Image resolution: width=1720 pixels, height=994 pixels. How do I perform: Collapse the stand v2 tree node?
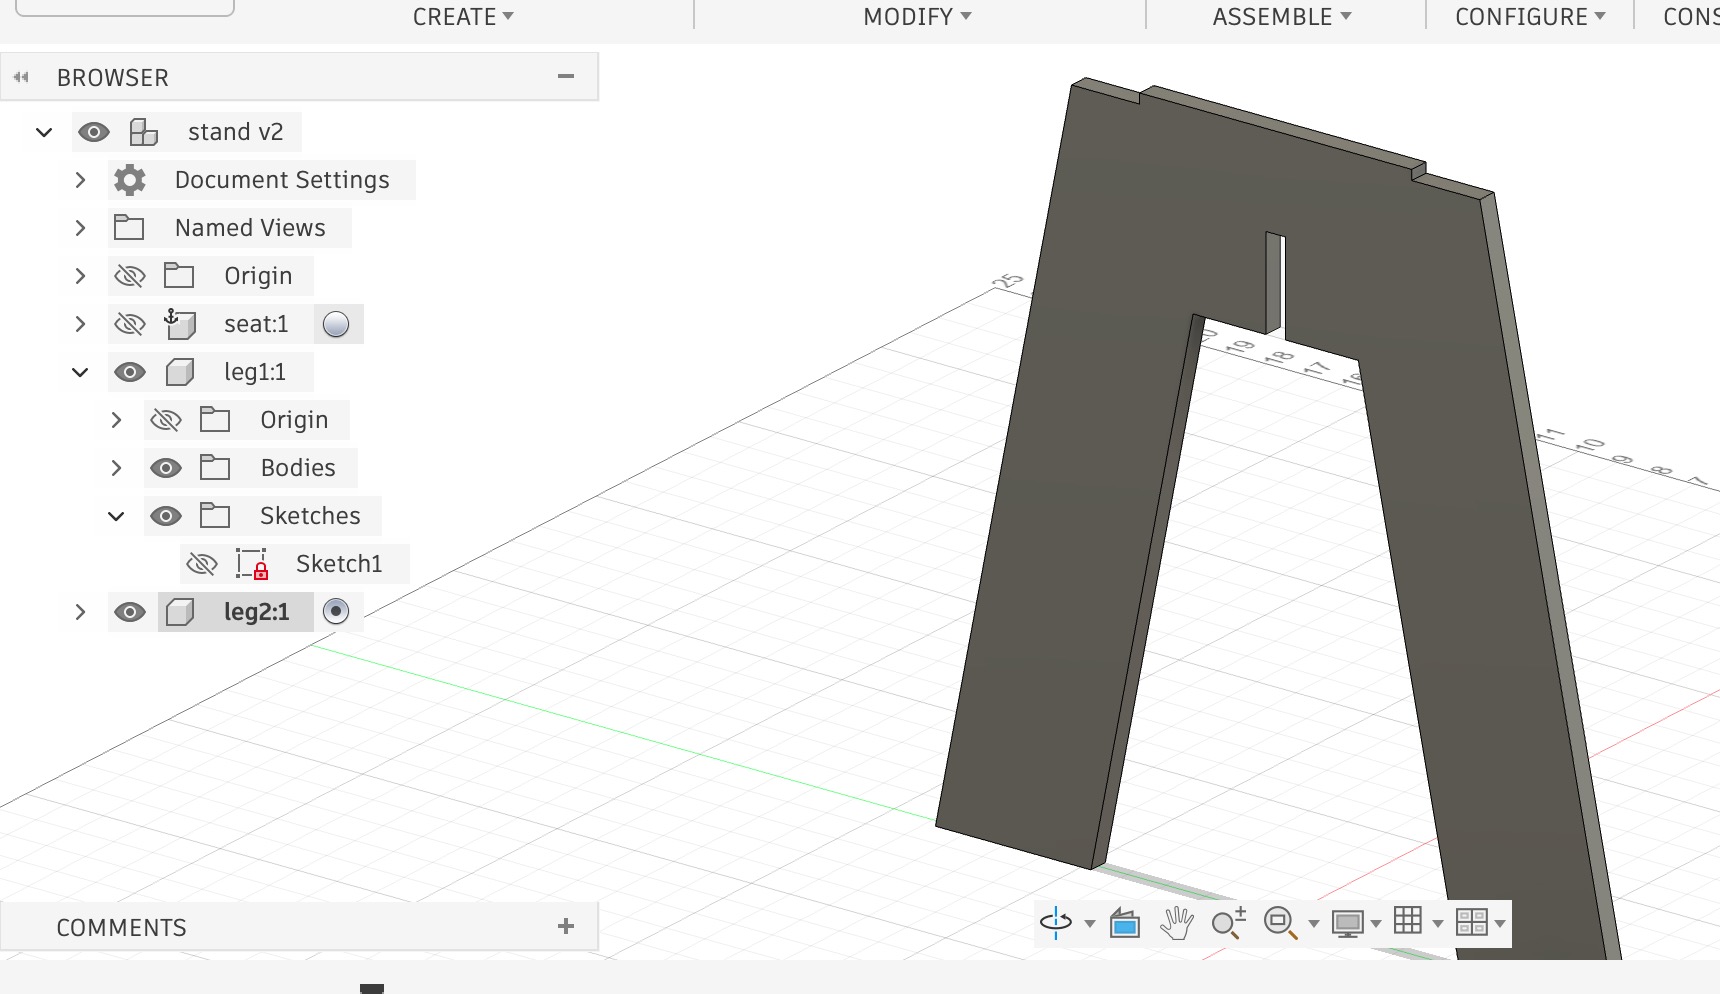44,132
